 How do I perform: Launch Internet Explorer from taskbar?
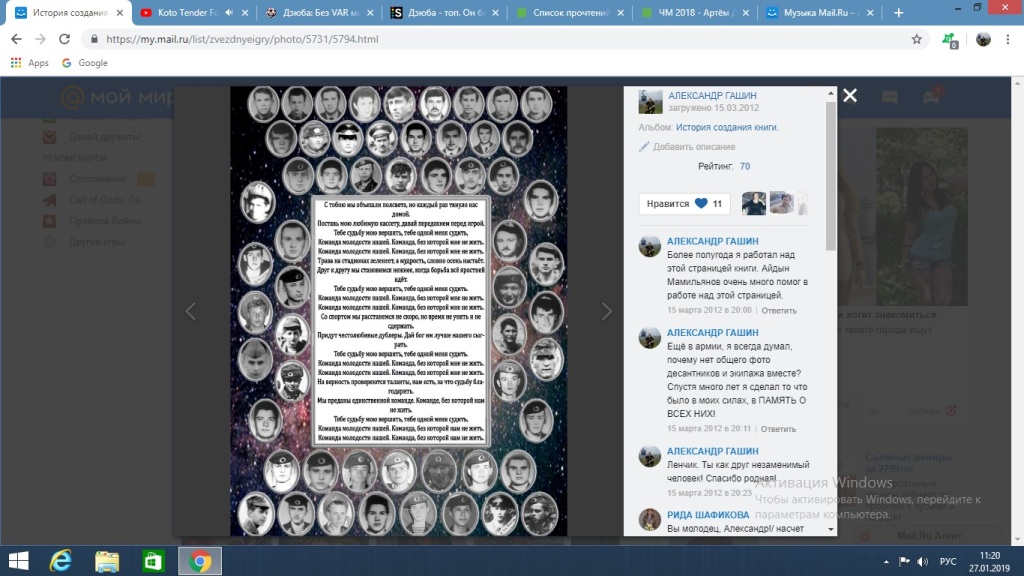click(x=61, y=561)
